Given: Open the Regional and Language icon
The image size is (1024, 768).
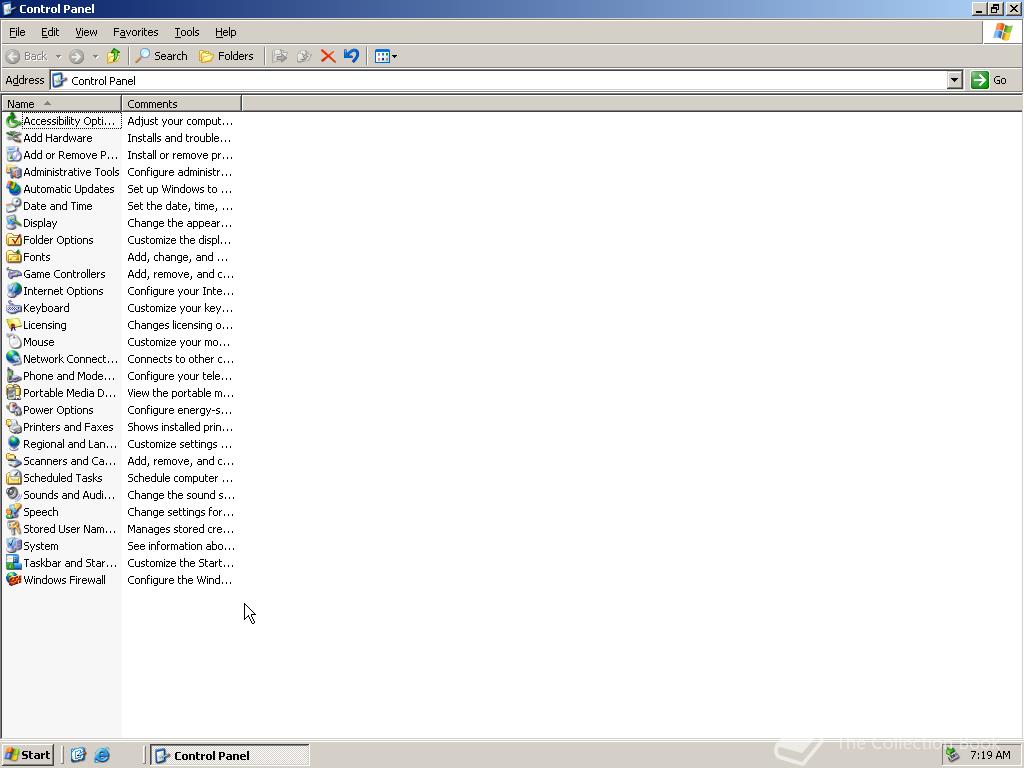Looking at the screenshot, I should (x=14, y=443).
